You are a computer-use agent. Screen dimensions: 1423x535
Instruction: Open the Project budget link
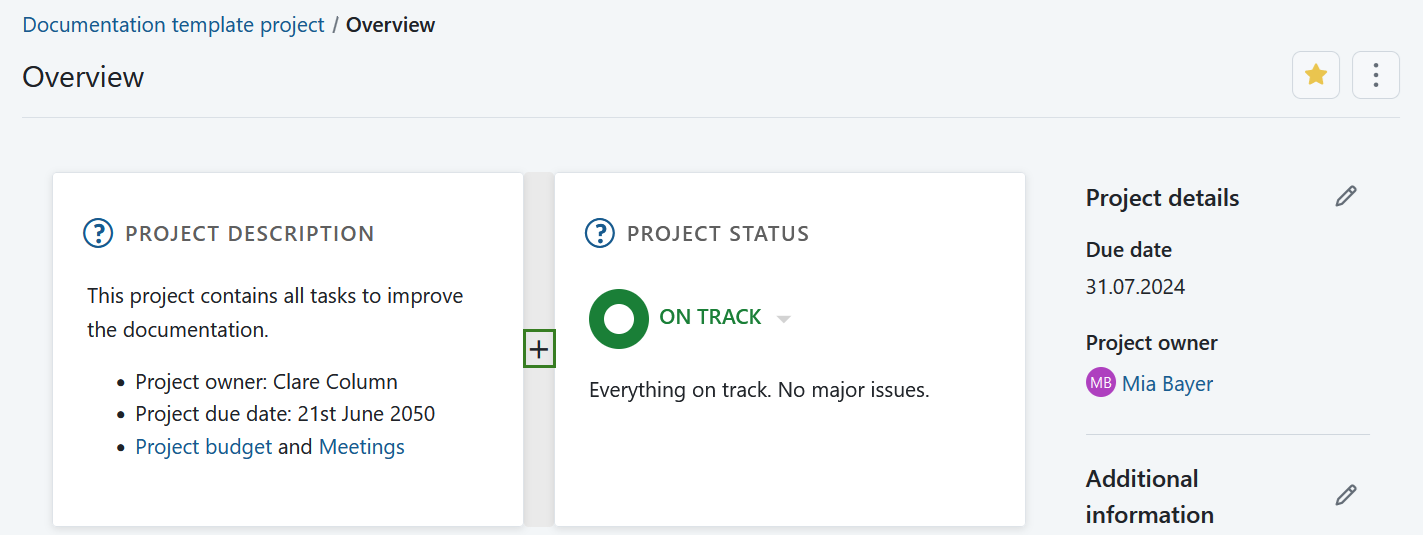(x=204, y=447)
